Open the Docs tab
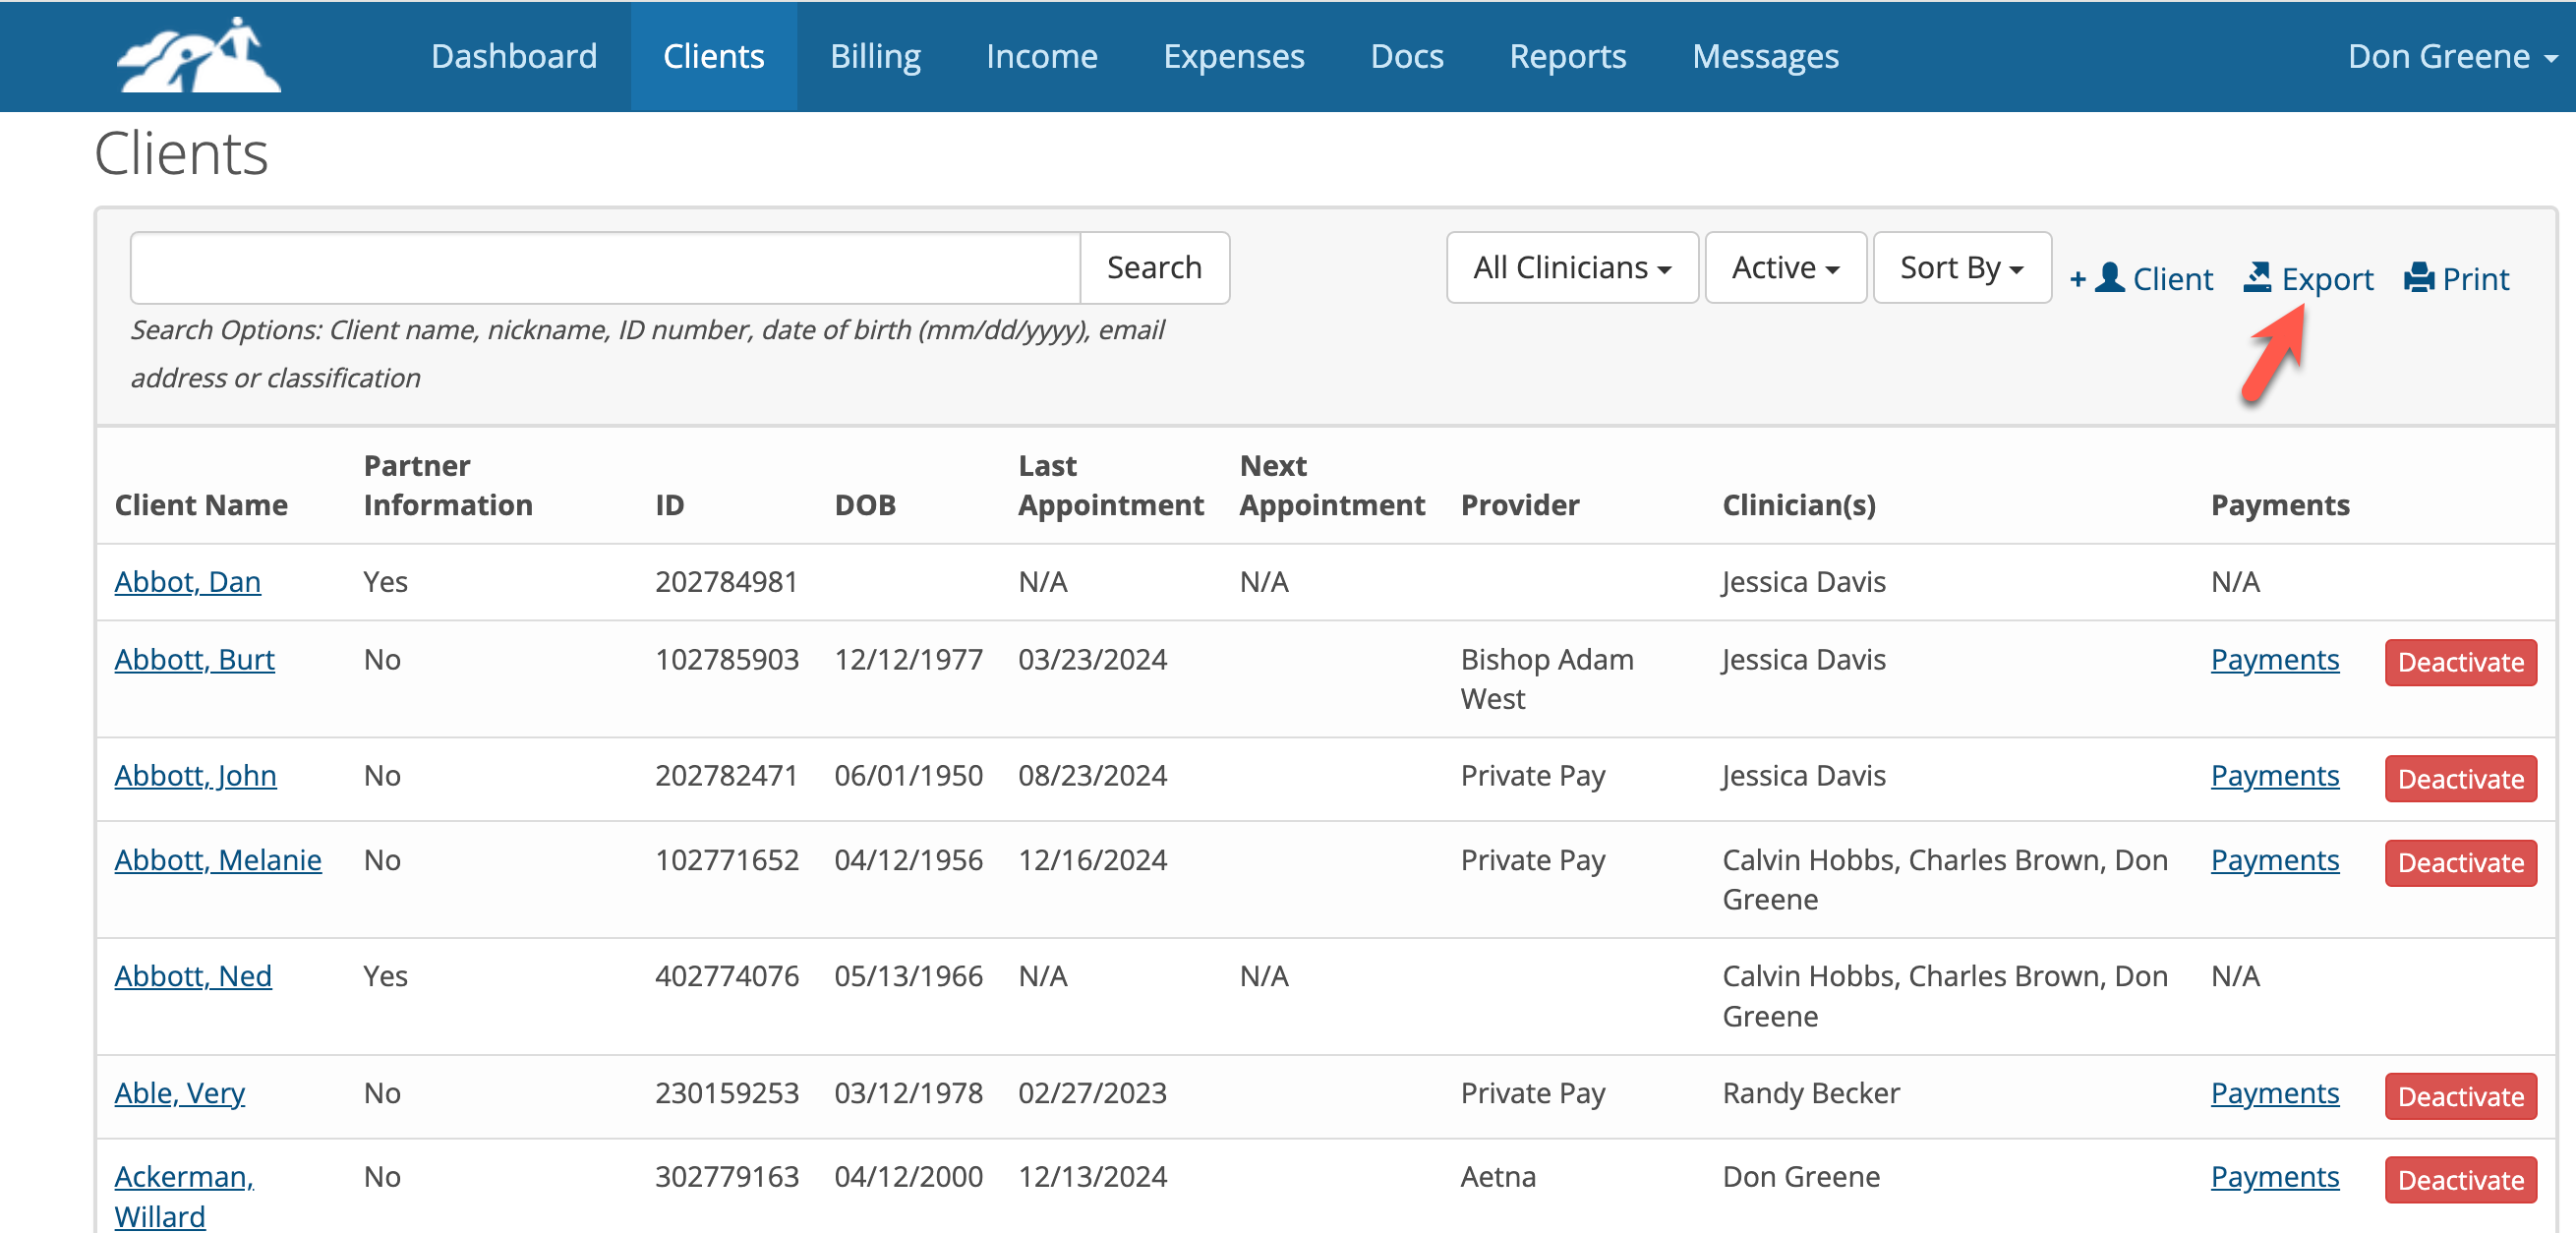This screenshot has height=1233, width=2576. tap(1406, 56)
